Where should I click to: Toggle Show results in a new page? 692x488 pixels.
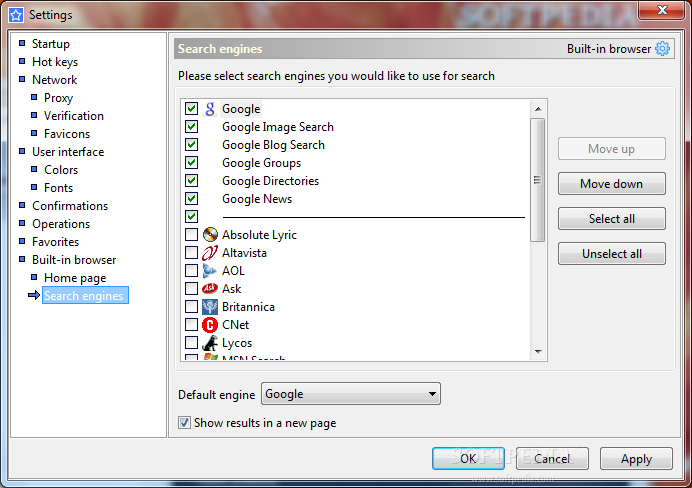click(184, 423)
